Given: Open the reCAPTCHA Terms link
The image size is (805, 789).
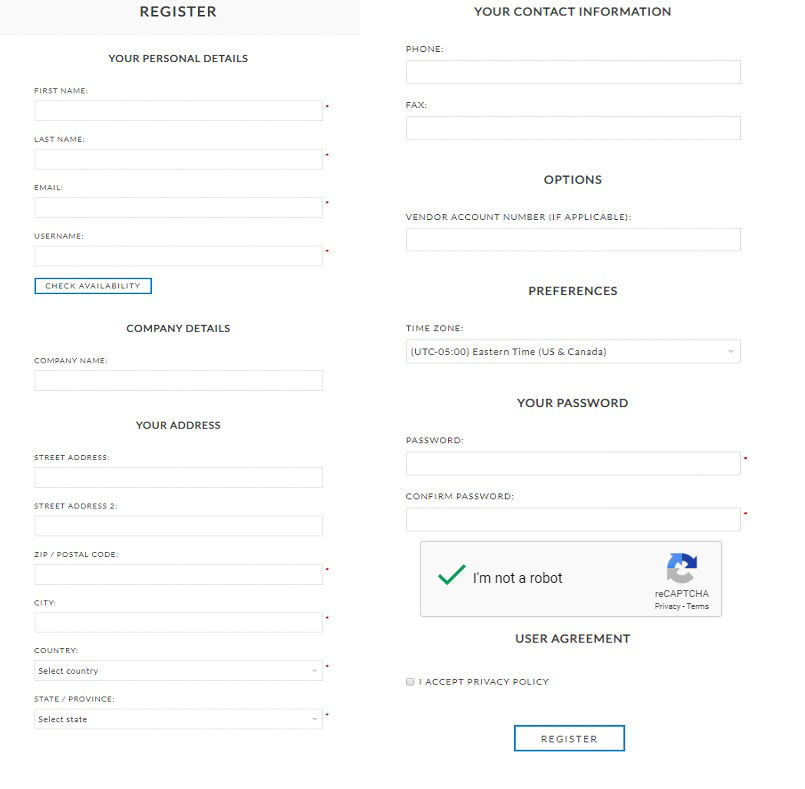Looking at the screenshot, I should (x=697, y=606).
